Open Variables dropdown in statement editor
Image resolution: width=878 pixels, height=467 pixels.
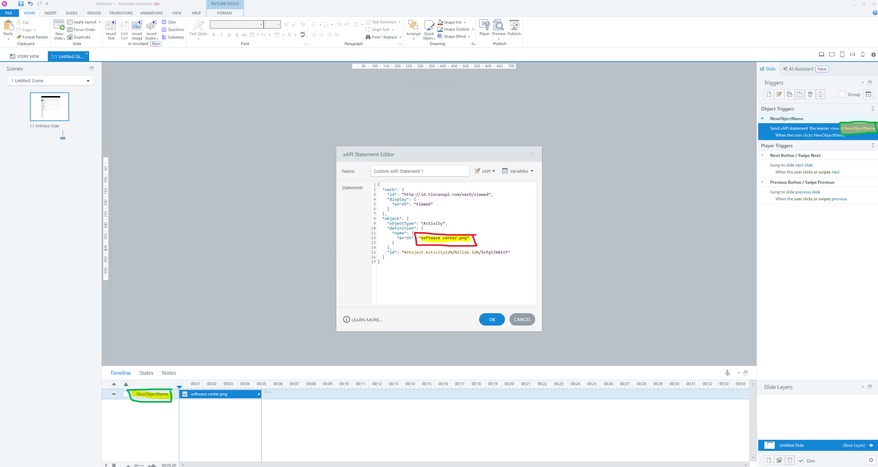(518, 171)
